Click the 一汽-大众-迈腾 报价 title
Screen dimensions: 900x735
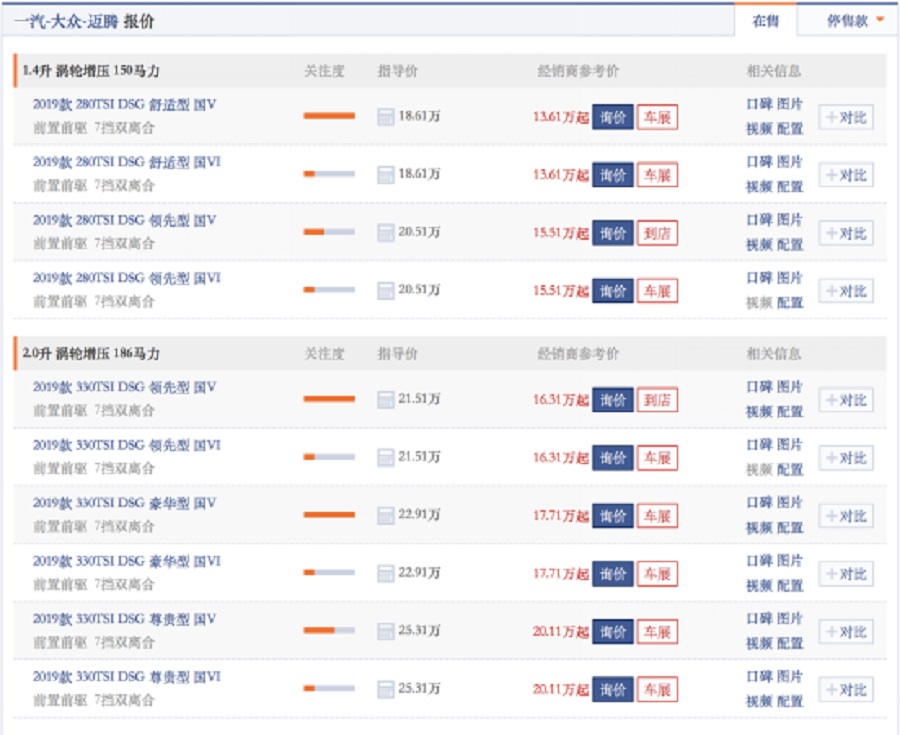(84, 22)
